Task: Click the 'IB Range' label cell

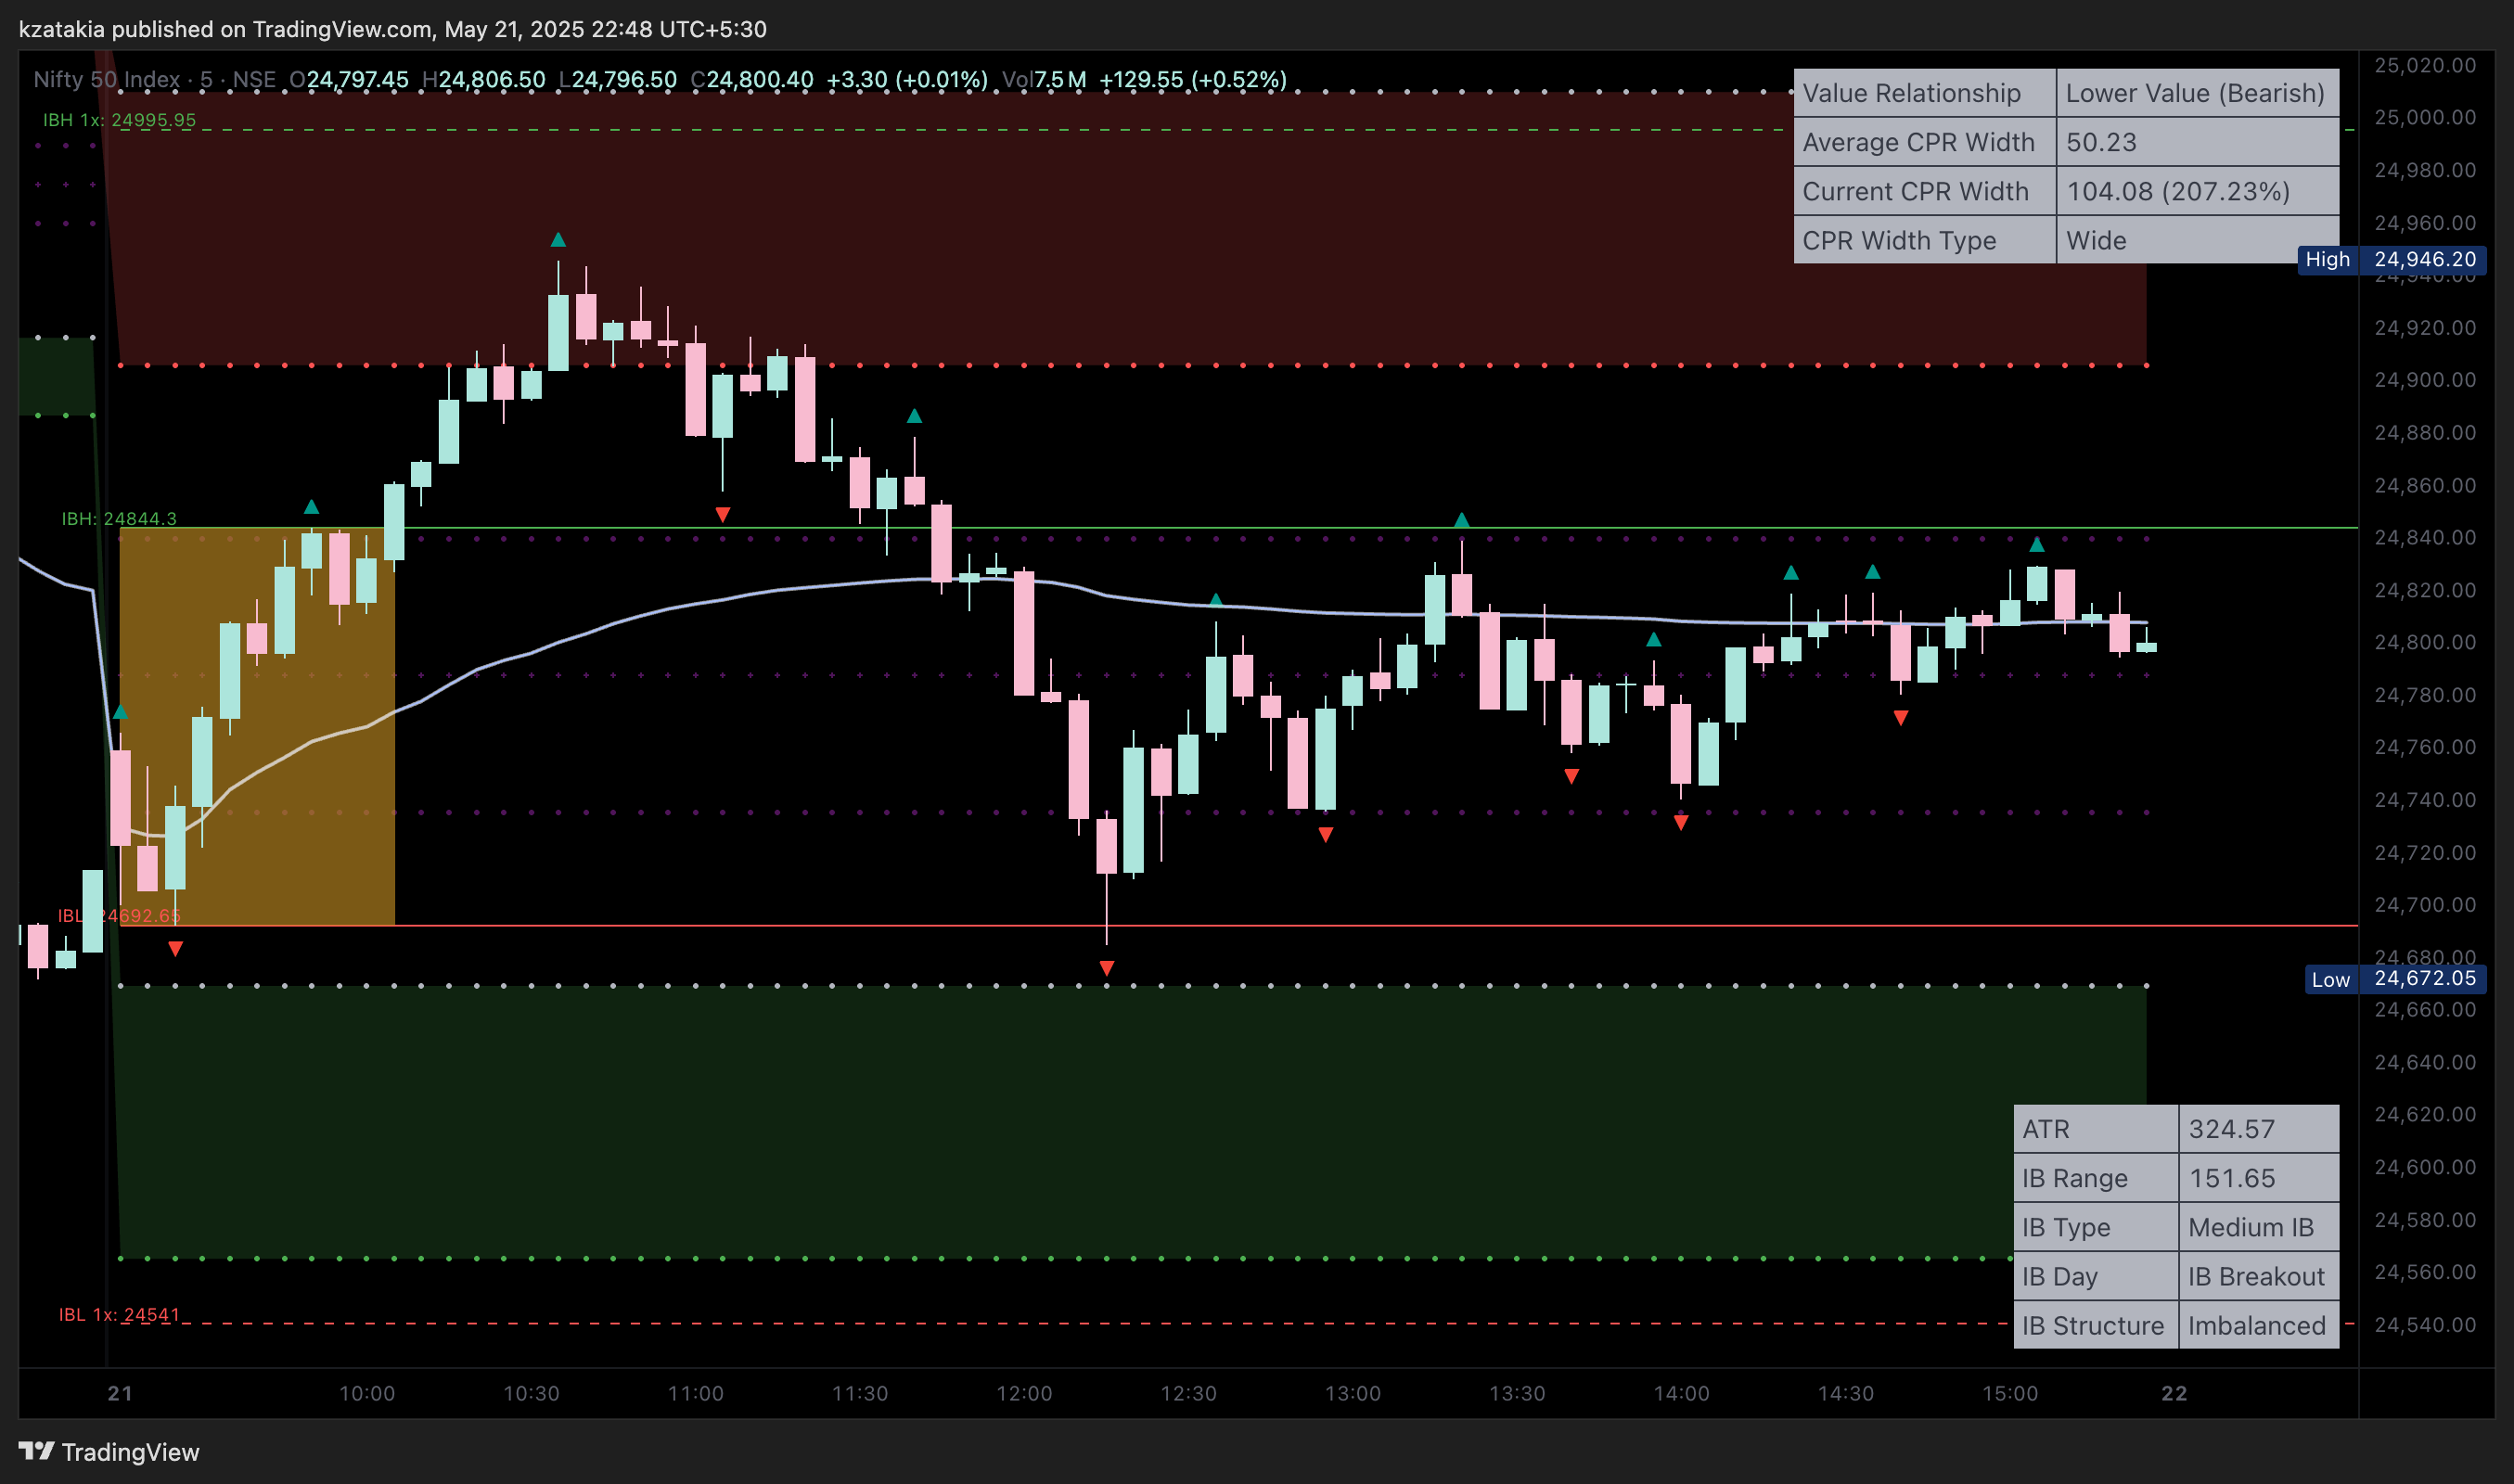Action: click(2095, 1178)
